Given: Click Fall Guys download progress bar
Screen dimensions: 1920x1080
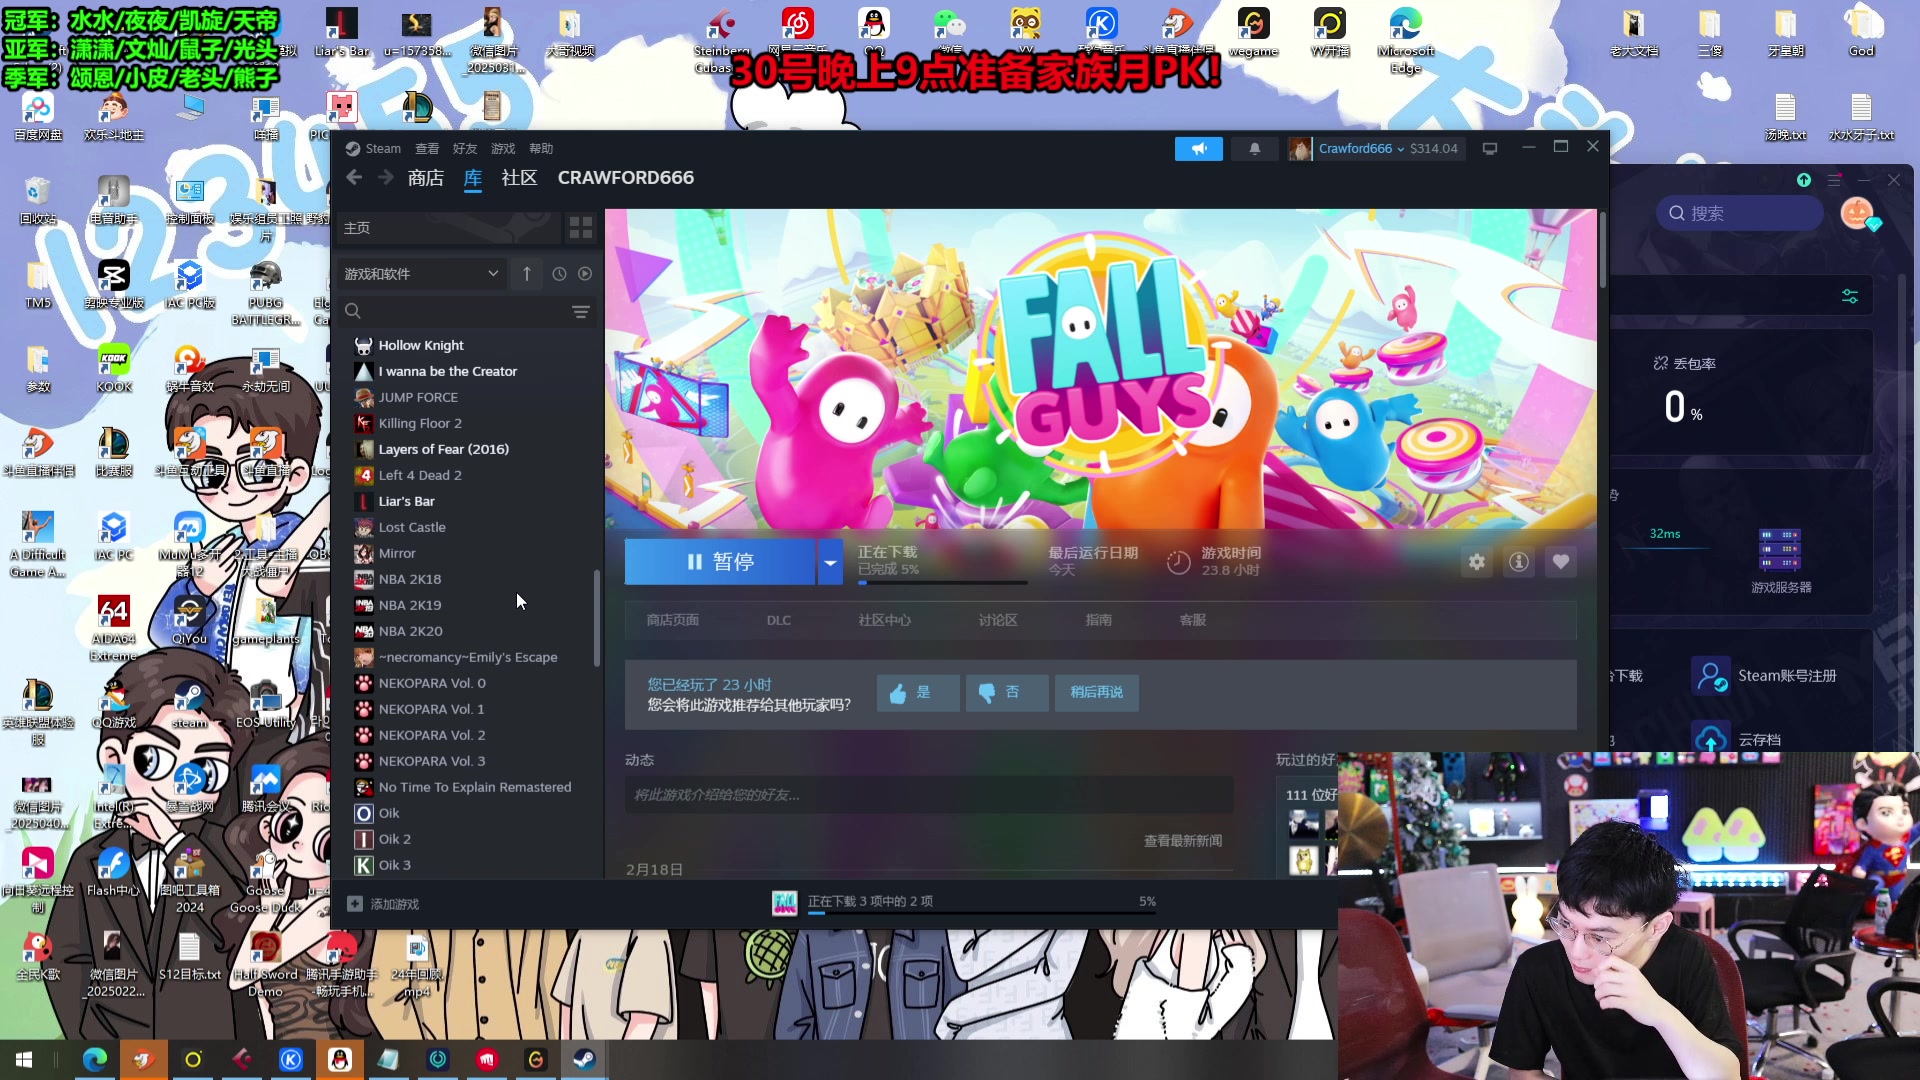Looking at the screenshot, I should coord(942,582).
